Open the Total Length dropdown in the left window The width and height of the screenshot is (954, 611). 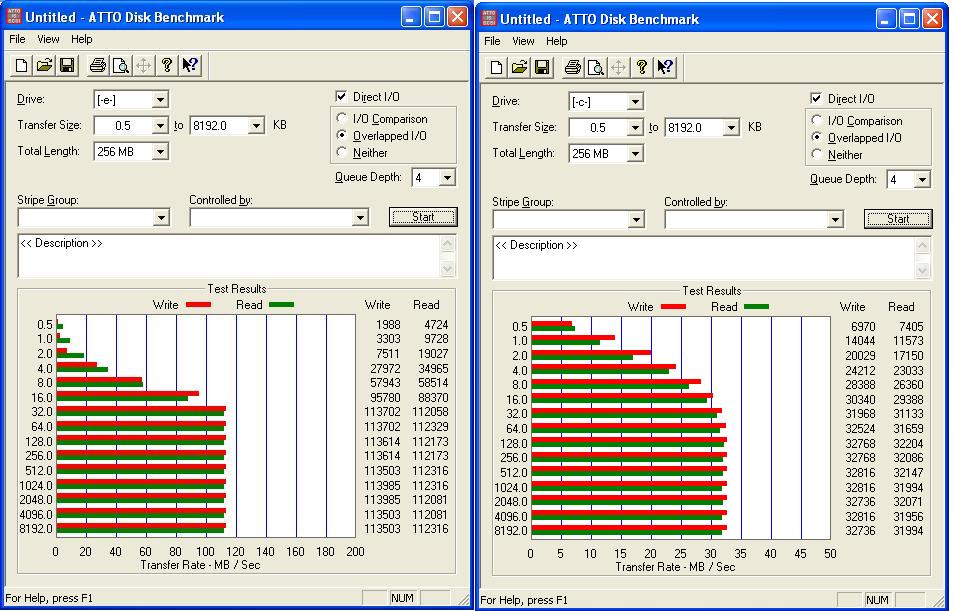160,152
